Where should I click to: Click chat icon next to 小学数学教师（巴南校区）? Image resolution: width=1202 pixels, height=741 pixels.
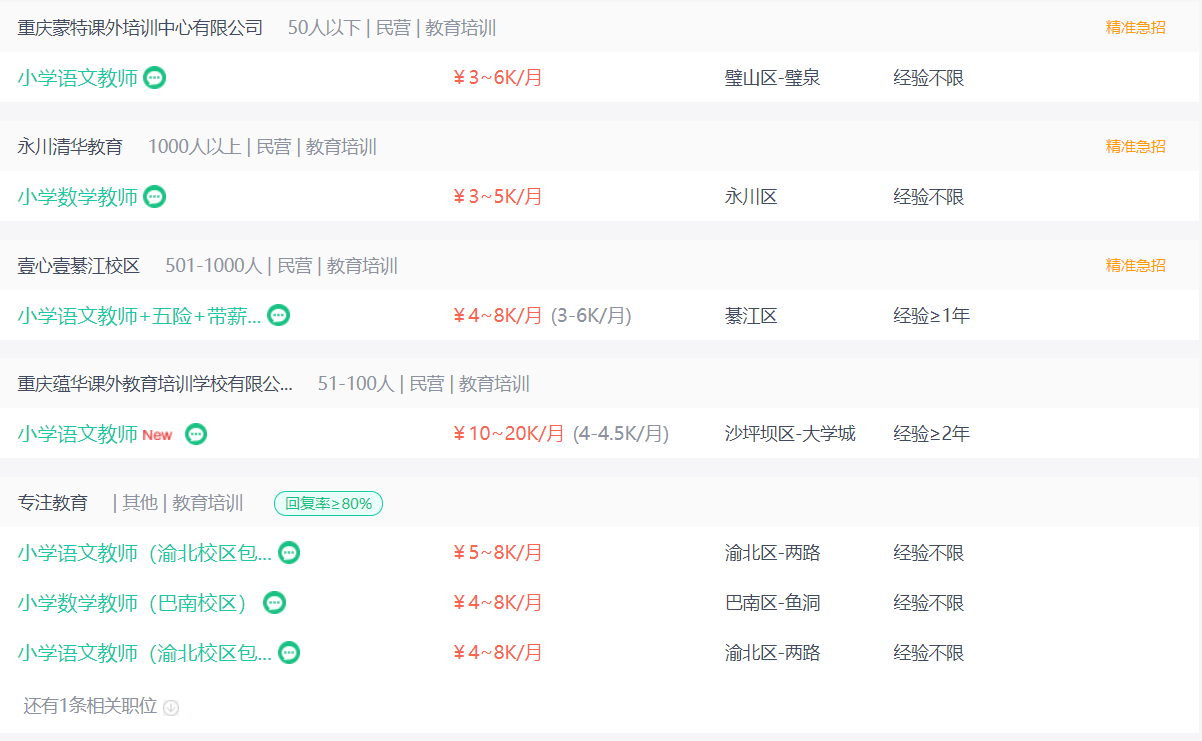click(x=274, y=603)
